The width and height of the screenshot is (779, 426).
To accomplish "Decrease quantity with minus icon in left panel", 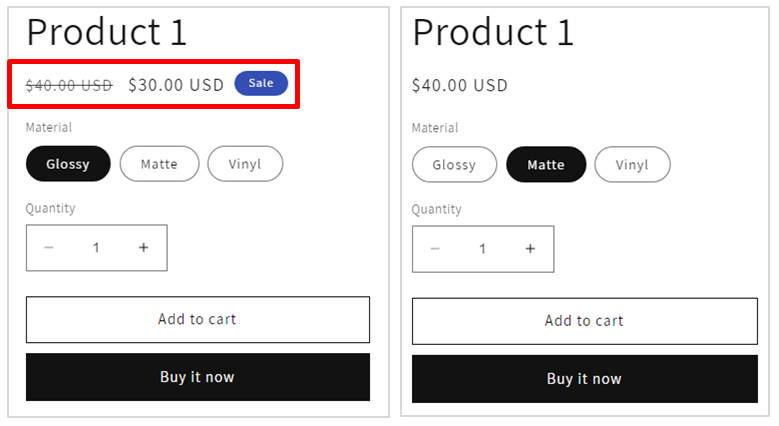I will 49,248.
